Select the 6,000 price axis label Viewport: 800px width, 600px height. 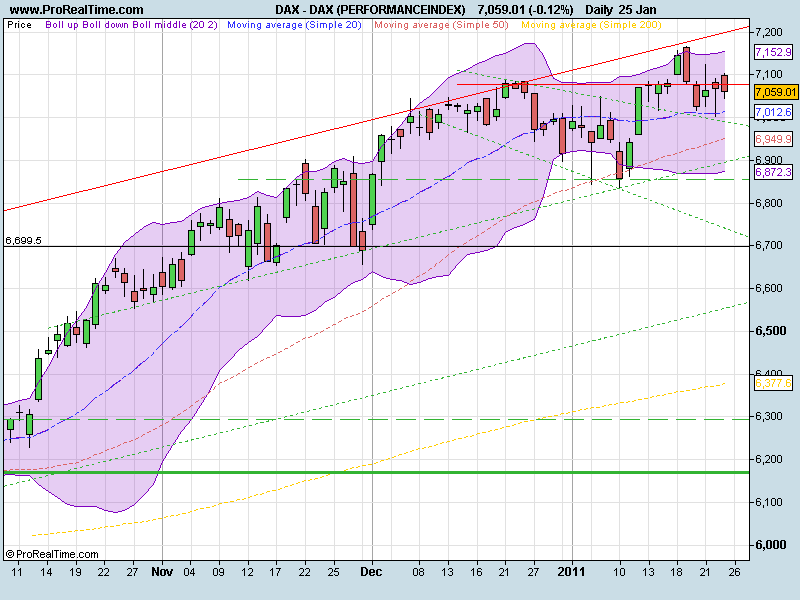770,545
